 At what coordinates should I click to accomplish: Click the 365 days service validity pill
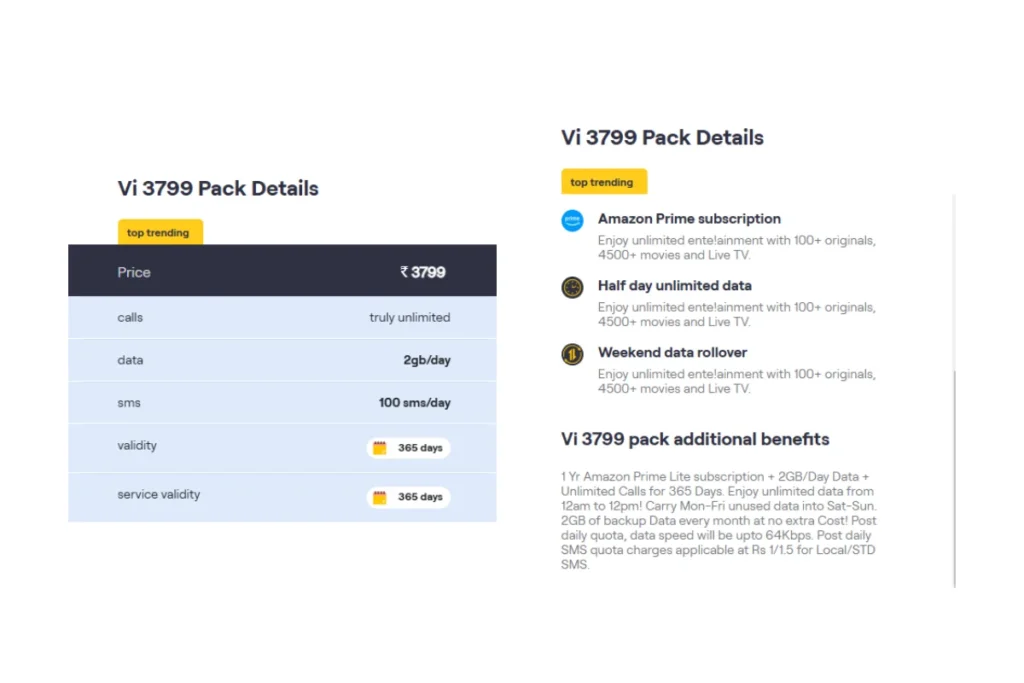pos(408,497)
